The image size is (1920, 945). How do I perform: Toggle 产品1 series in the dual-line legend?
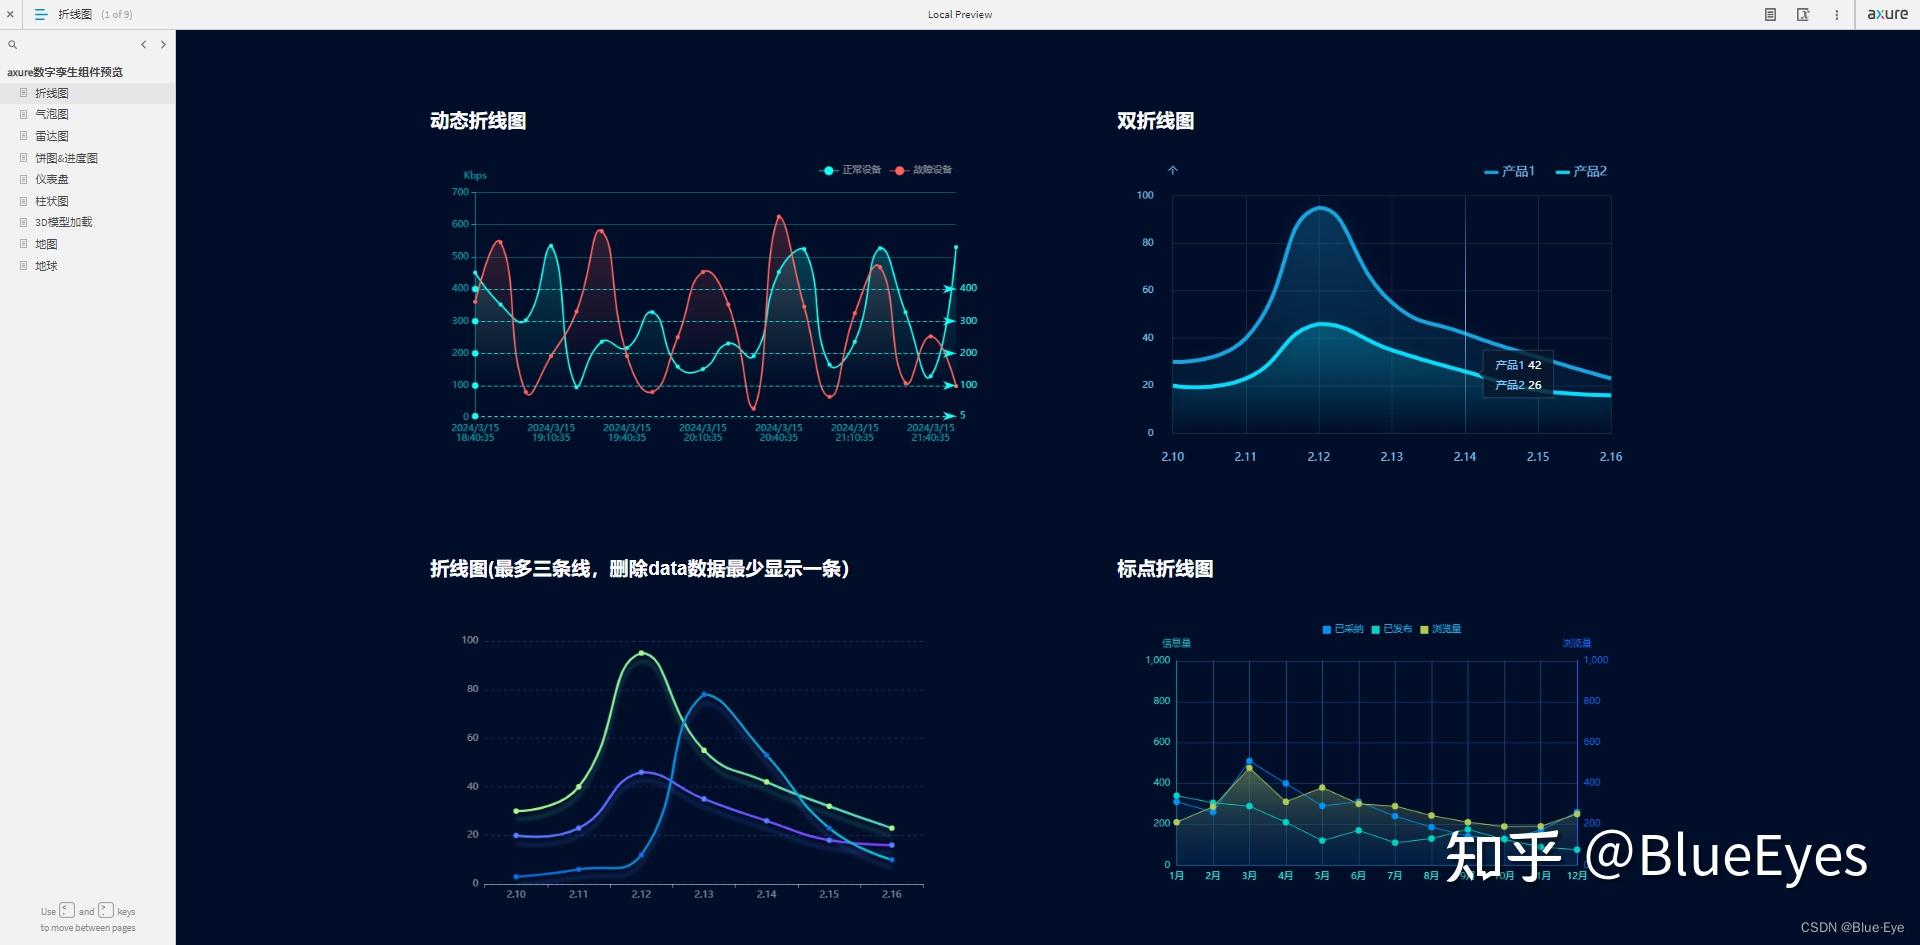pyautogui.click(x=1509, y=172)
